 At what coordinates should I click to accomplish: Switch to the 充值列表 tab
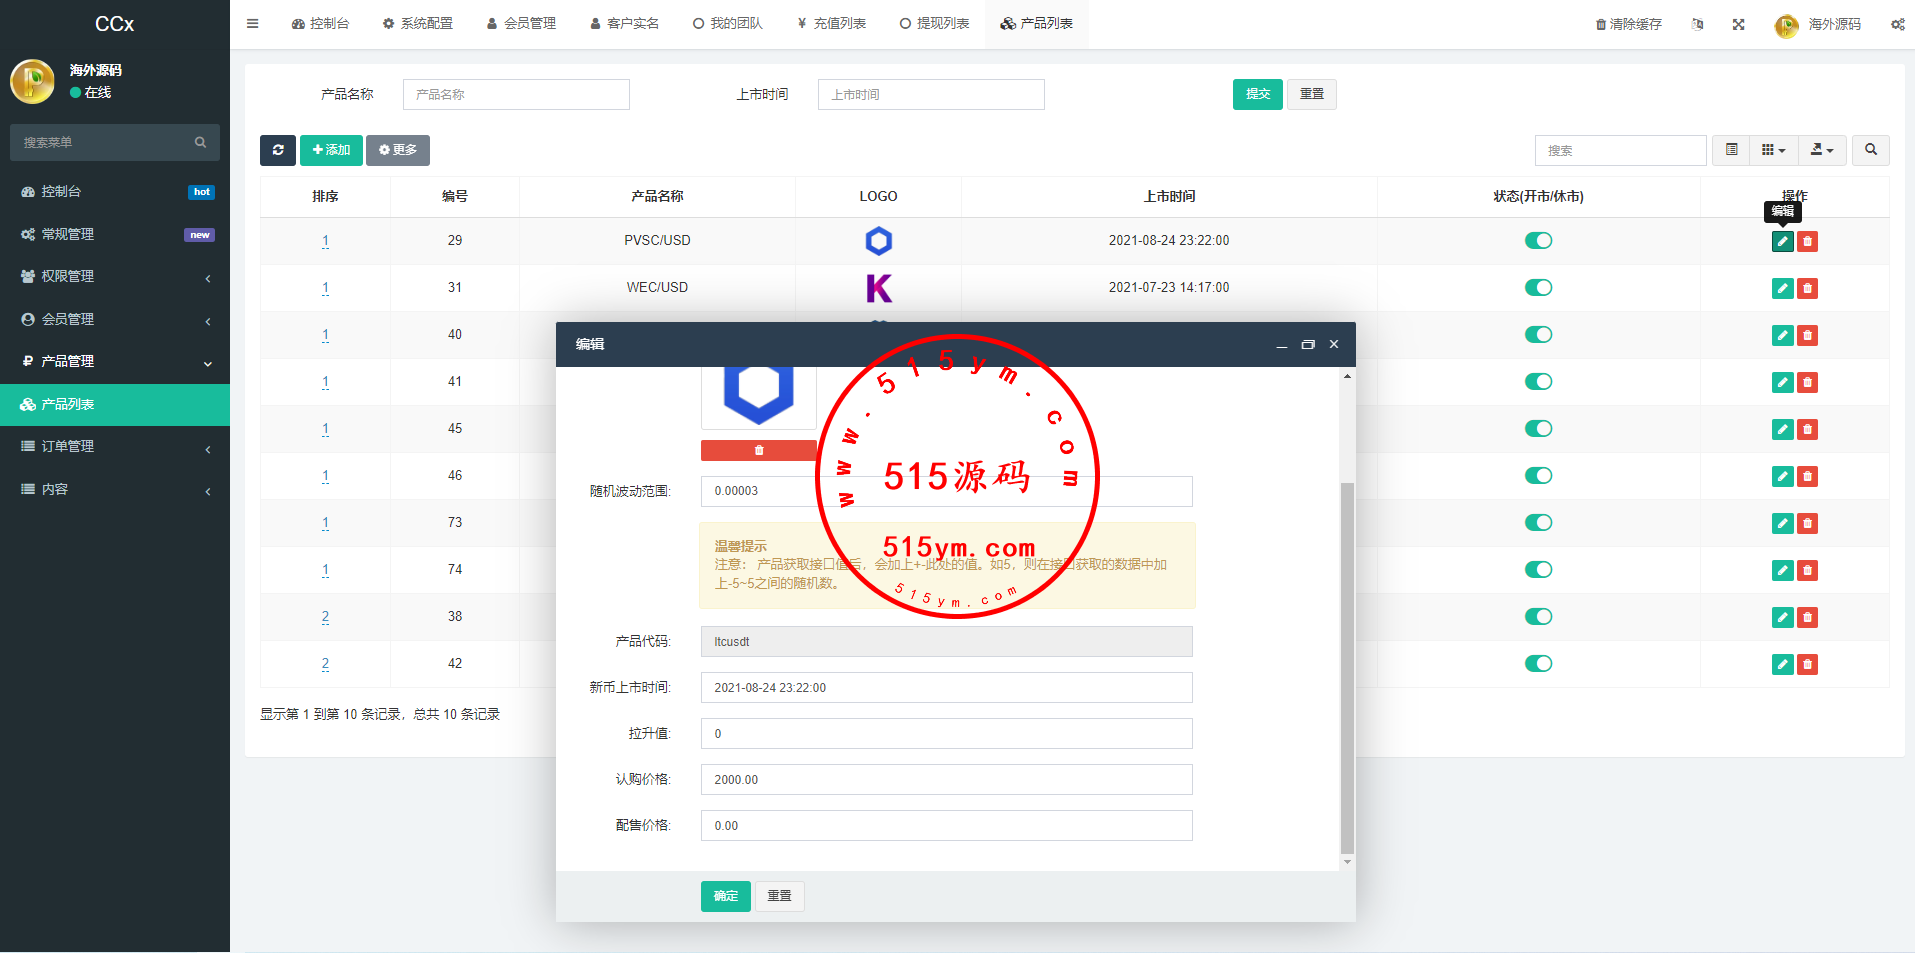pyautogui.click(x=831, y=24)
